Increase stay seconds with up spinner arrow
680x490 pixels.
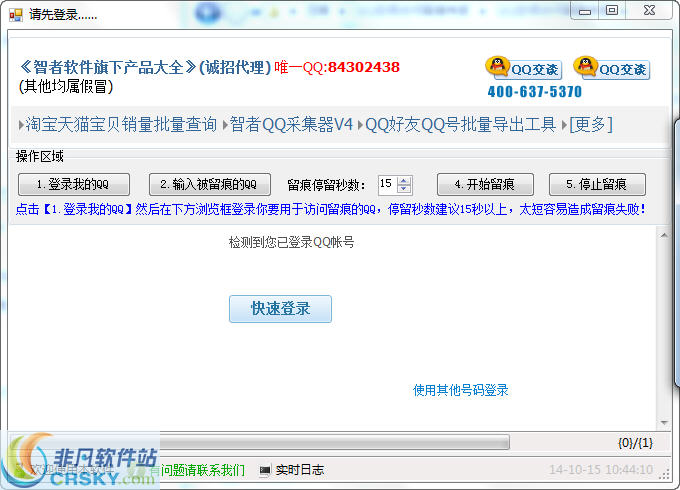tap(404, 180)
